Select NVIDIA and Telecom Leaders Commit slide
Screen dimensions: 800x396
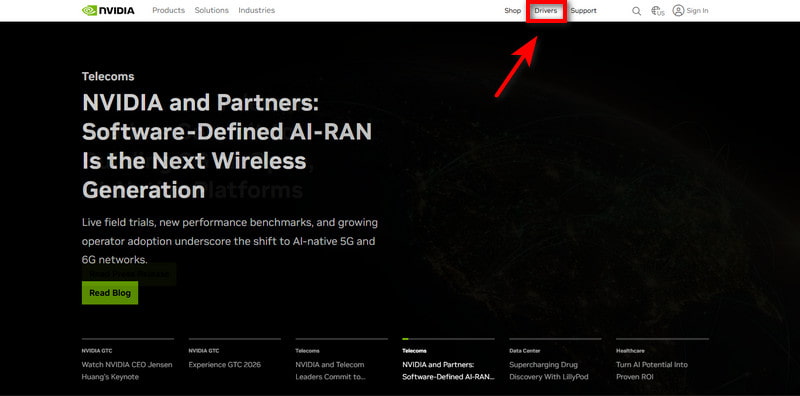tap(341, 360)
